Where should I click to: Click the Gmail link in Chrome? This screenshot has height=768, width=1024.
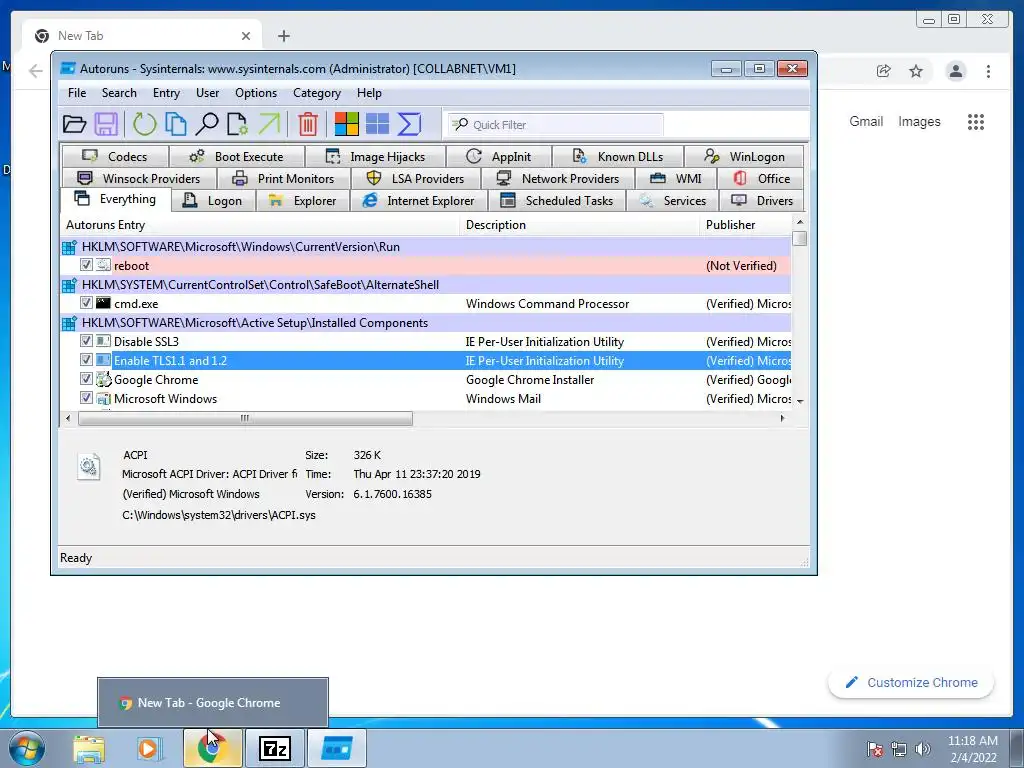tap(866, 121)
